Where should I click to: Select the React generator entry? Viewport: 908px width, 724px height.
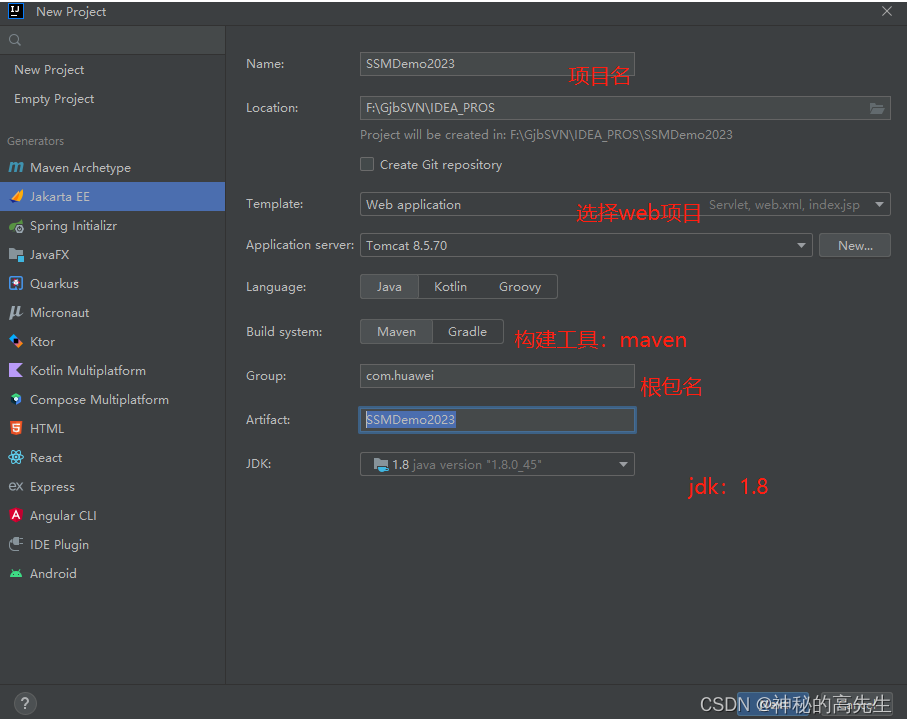coord(112,458)
